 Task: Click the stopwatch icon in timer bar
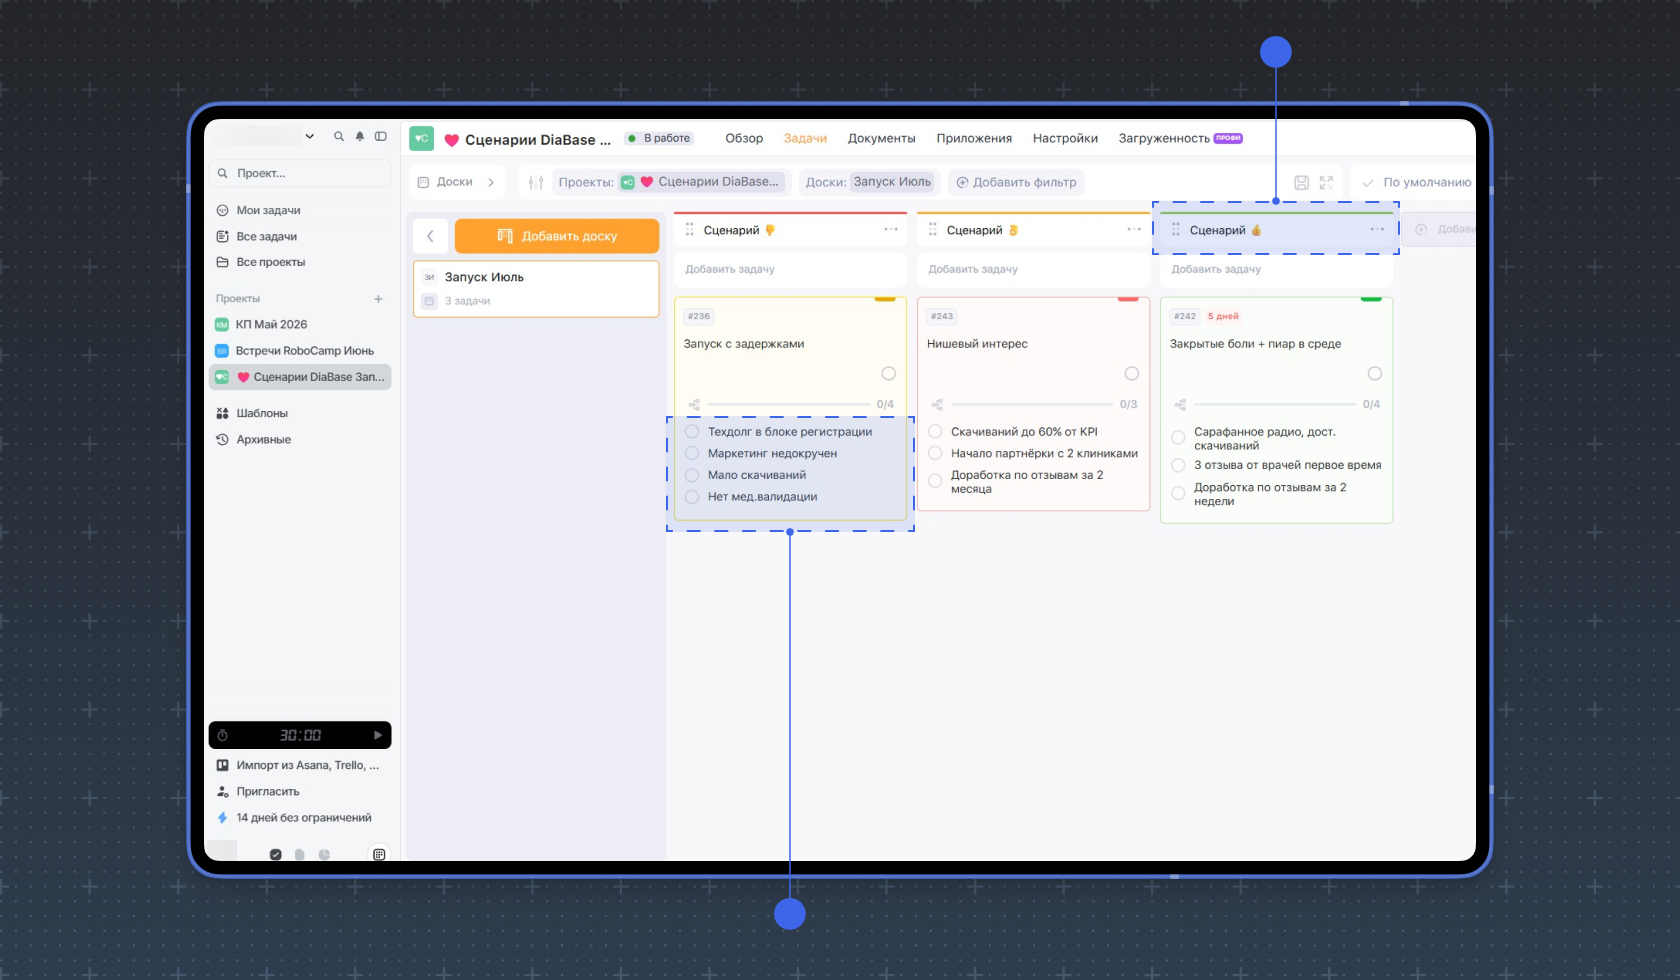pyautogui.click(x=223, y=735)
